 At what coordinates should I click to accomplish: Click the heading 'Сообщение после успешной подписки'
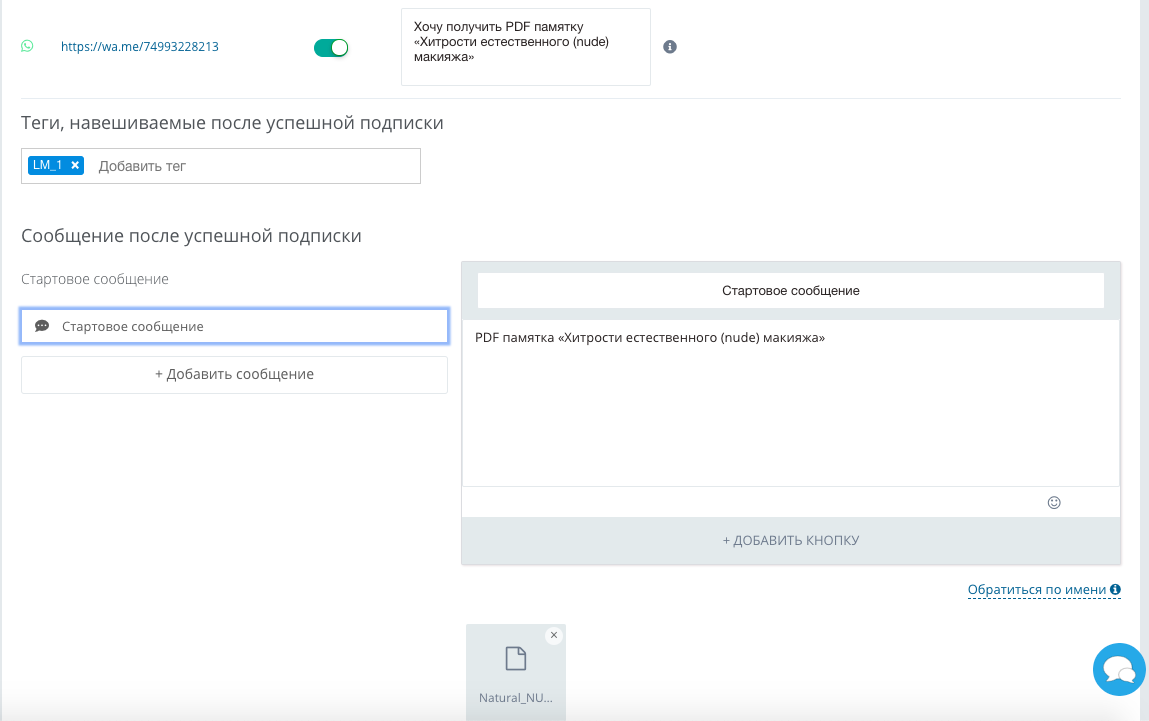tap(191, 236)
